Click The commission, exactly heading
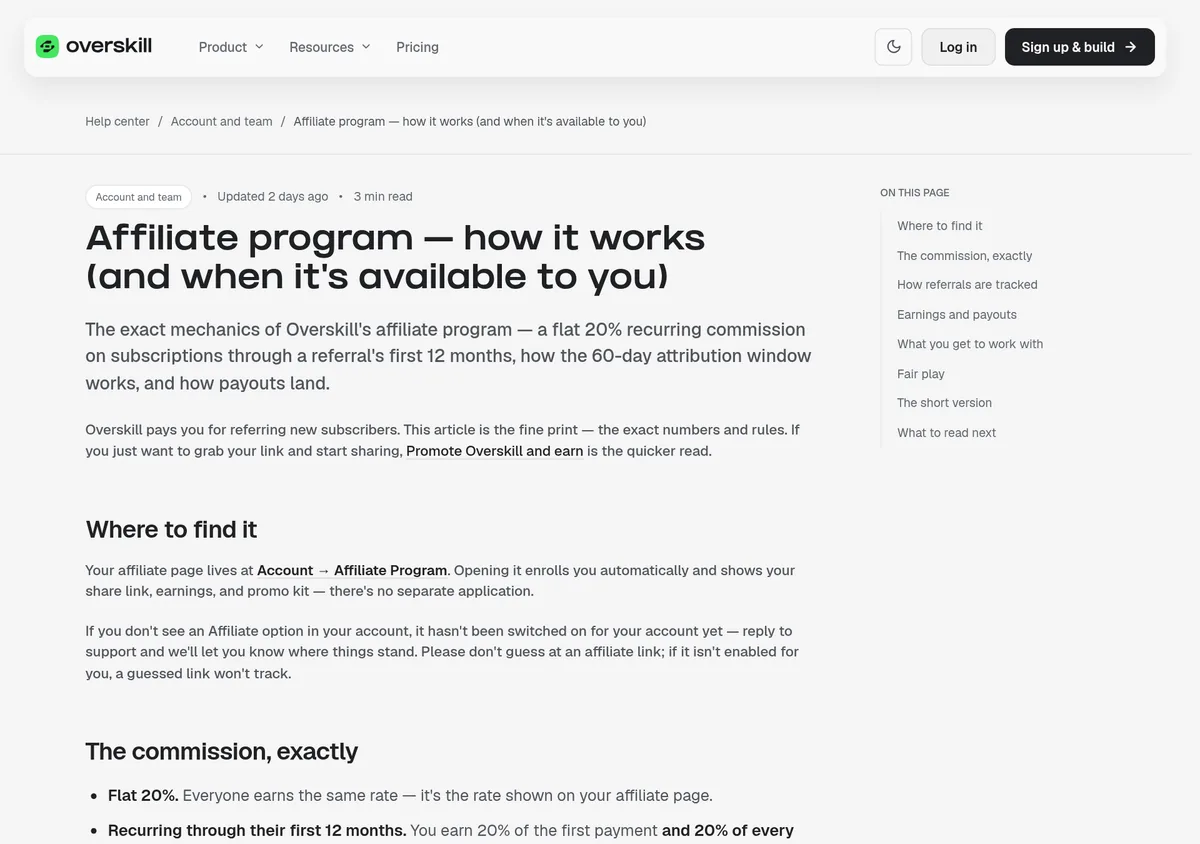 click(x=222, y=751)
